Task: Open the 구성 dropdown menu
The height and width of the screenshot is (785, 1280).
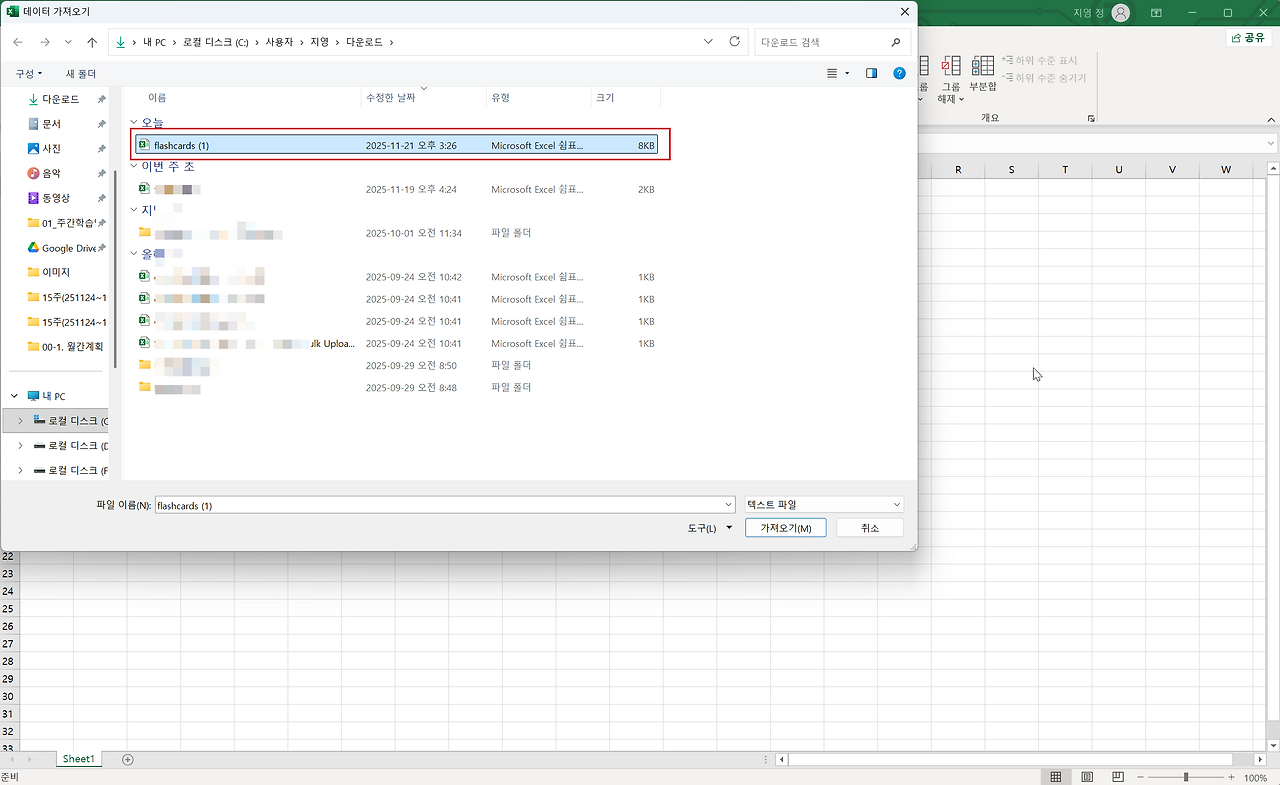Action: point(29,73)
